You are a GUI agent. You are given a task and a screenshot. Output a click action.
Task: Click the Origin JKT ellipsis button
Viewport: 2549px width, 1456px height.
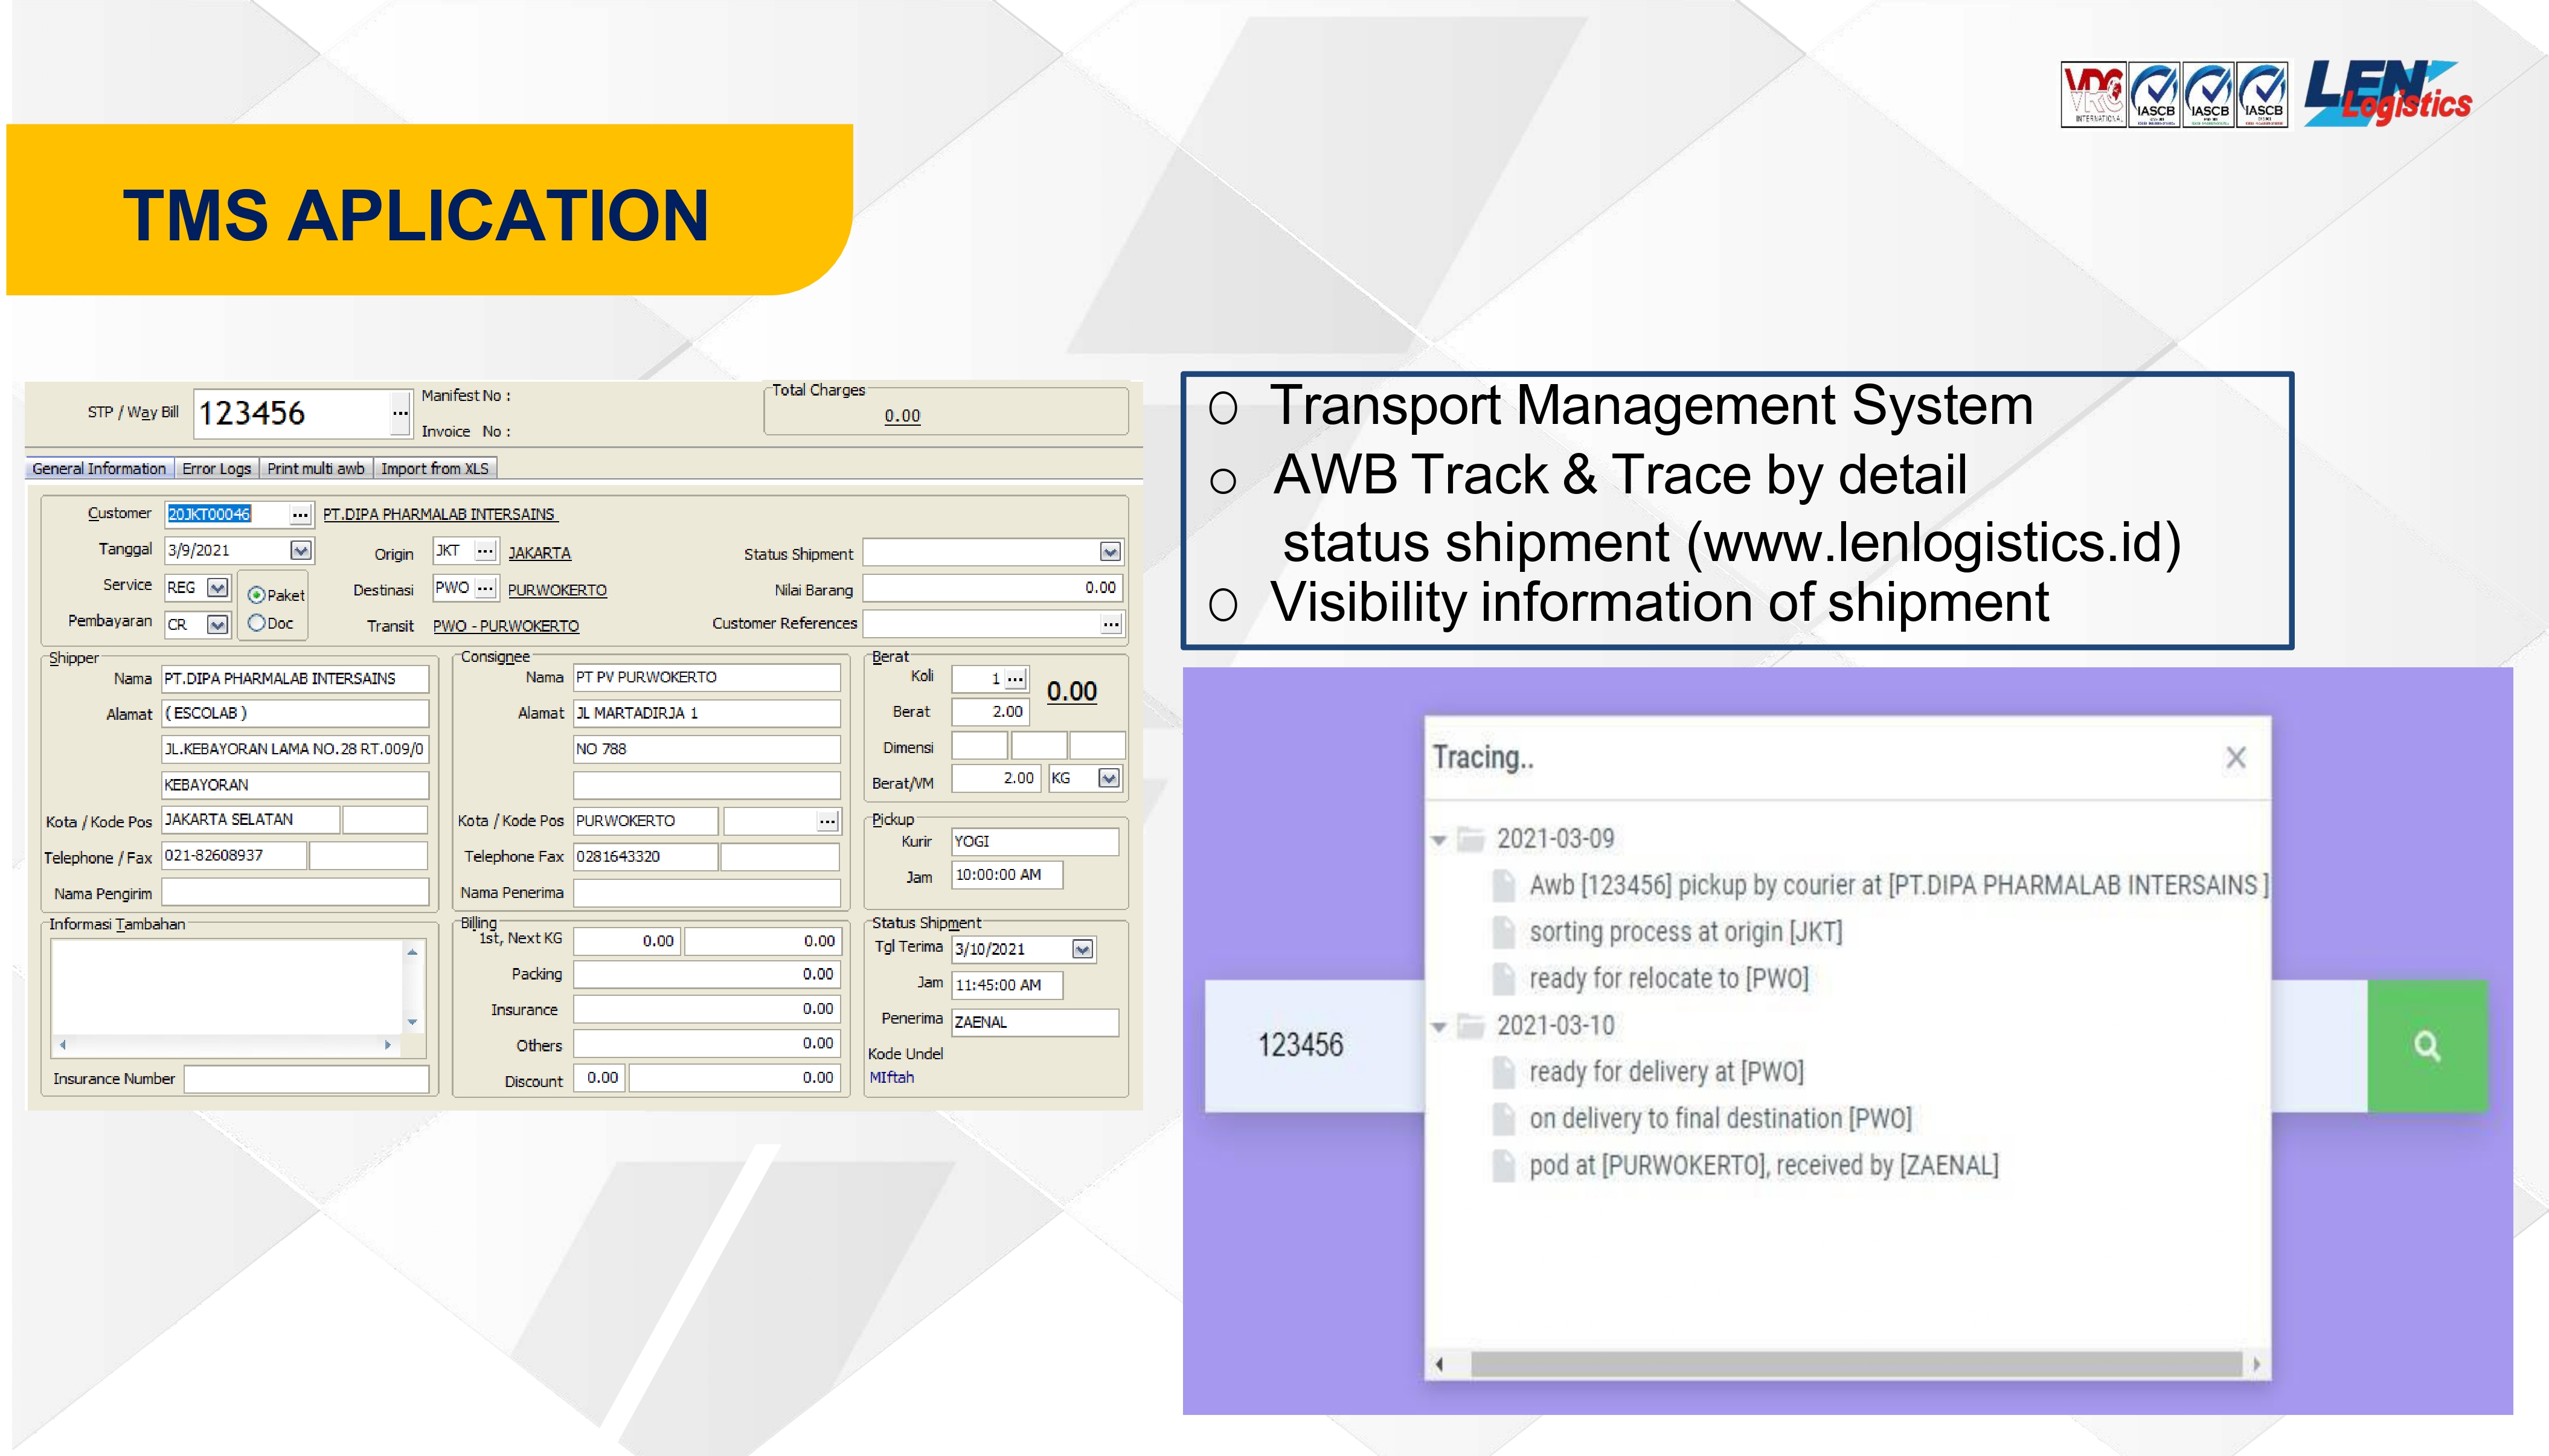click(485, 551)
